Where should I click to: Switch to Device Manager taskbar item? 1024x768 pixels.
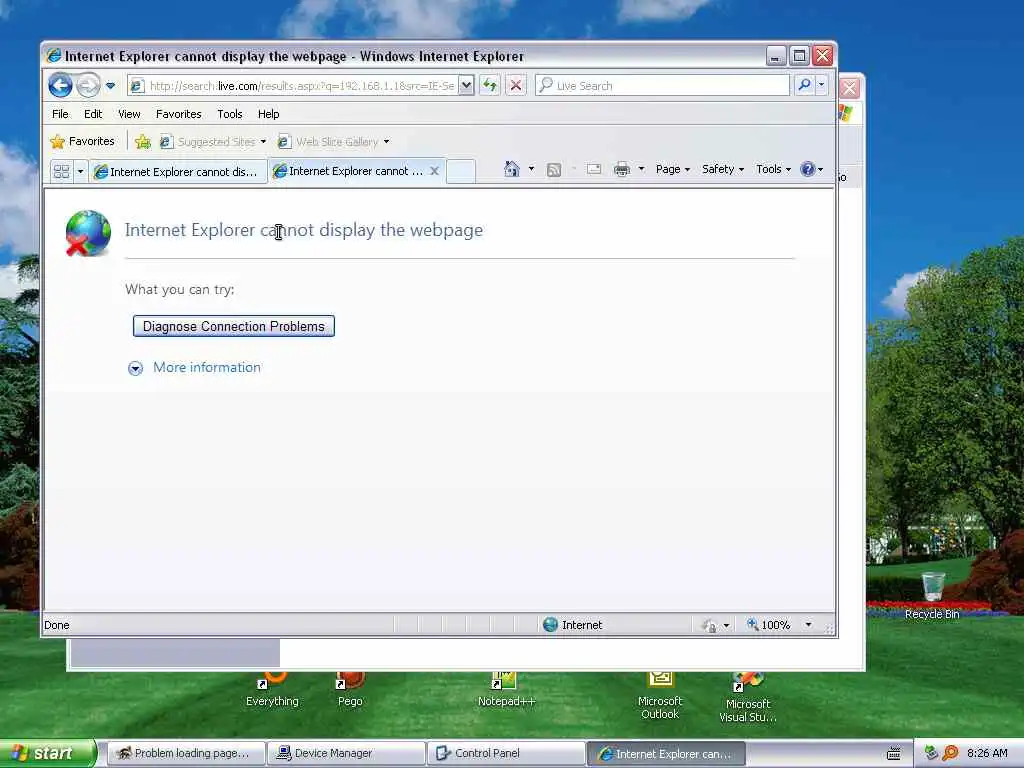346,753
